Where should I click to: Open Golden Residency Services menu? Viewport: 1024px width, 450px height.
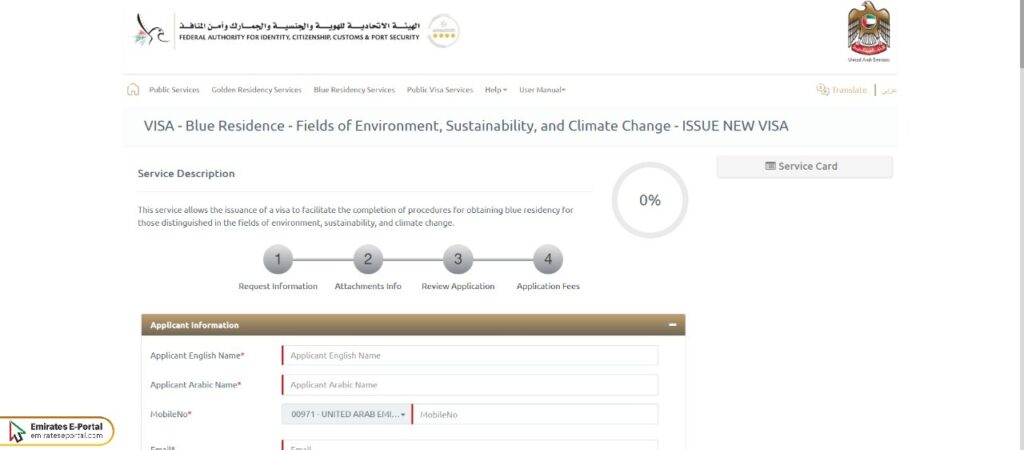tap(257, 89)
